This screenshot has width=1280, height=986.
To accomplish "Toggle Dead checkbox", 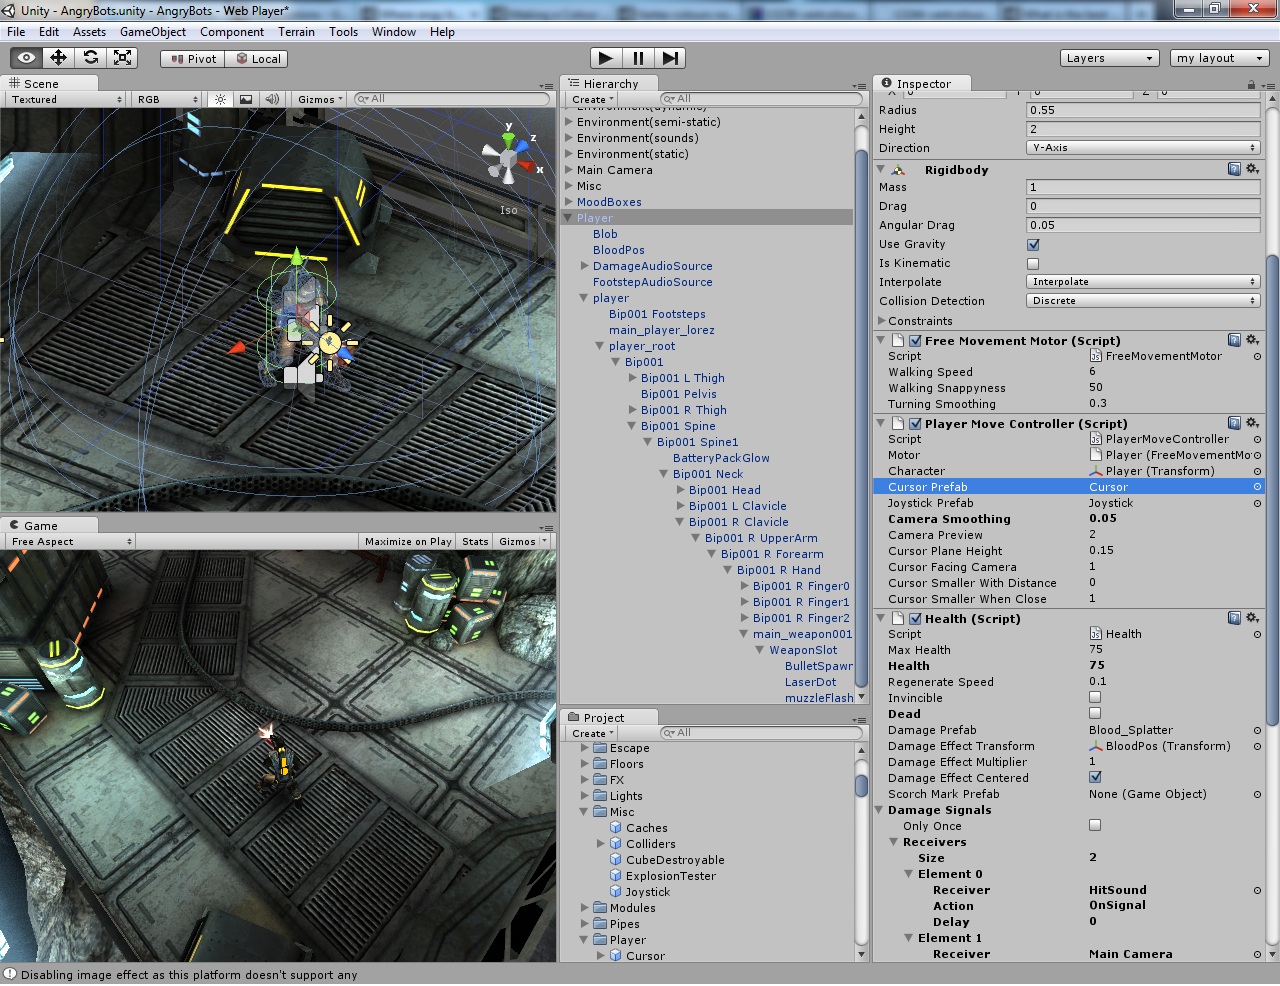I will [x=1095, y=714].
